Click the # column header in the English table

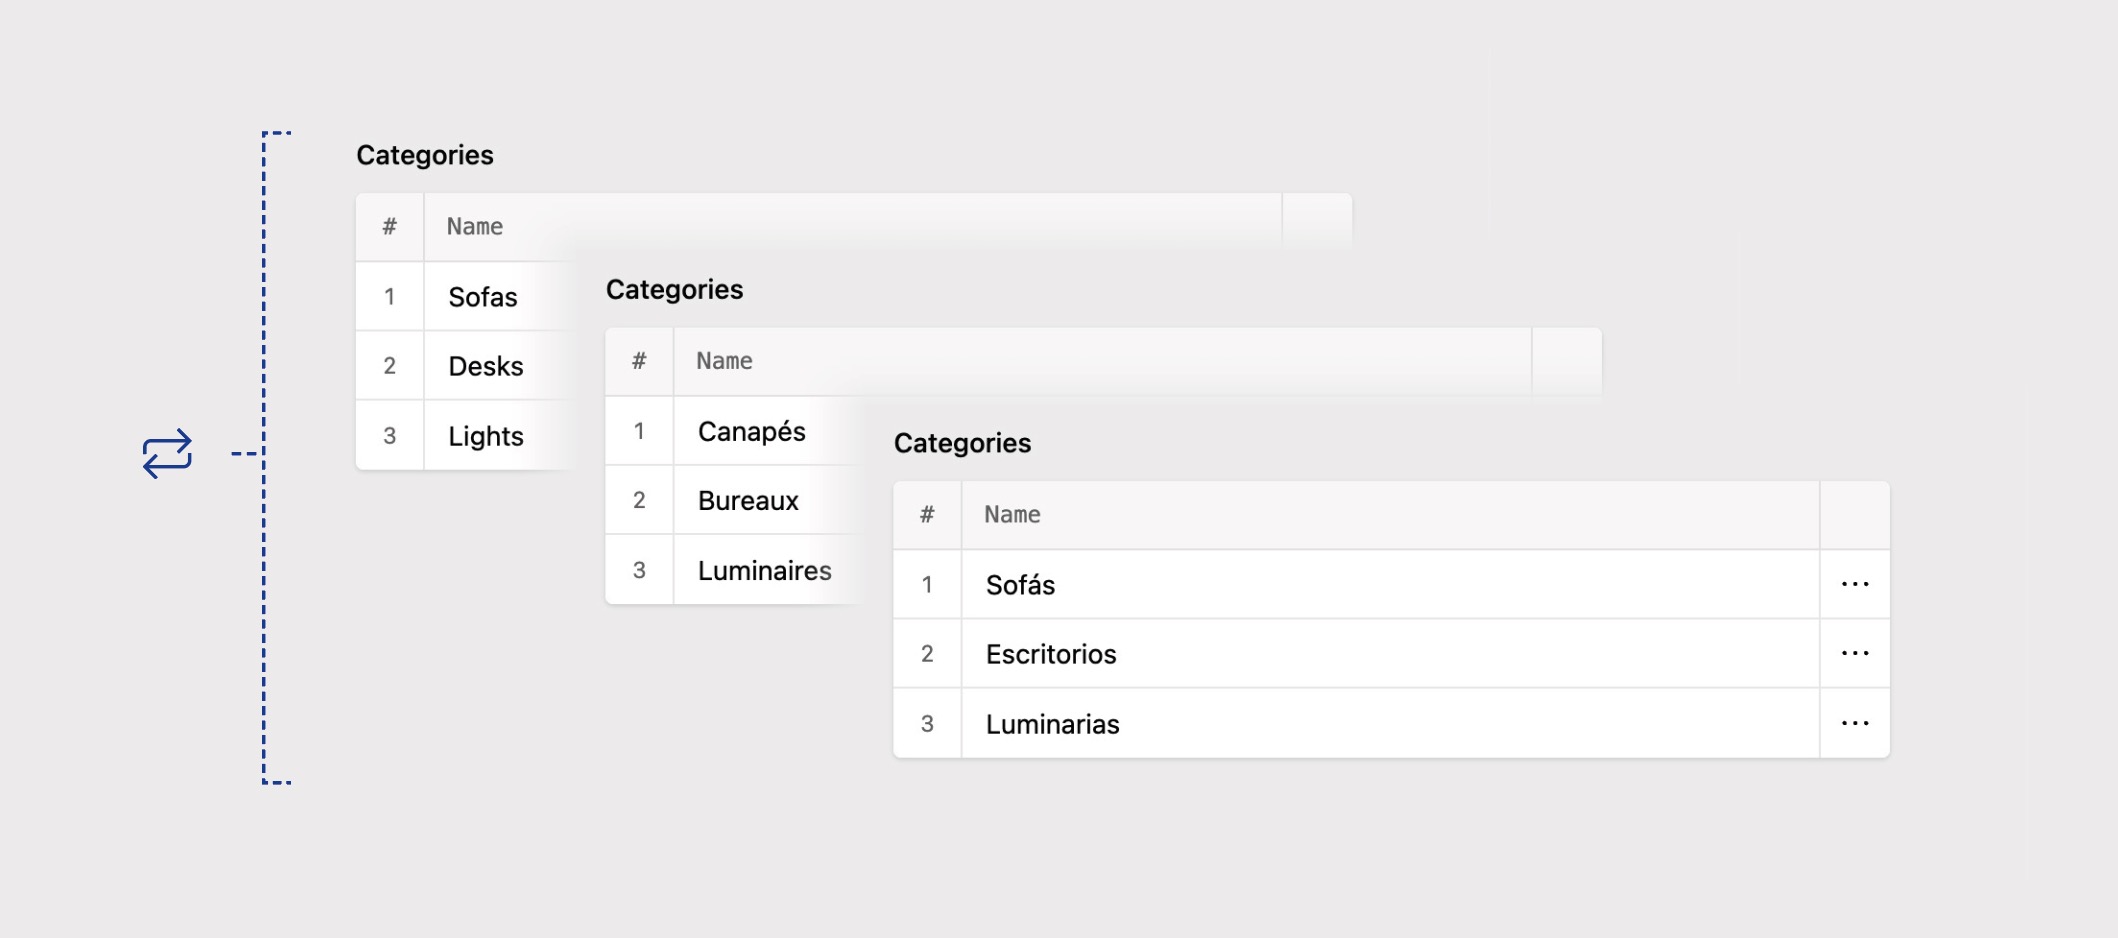389,226
